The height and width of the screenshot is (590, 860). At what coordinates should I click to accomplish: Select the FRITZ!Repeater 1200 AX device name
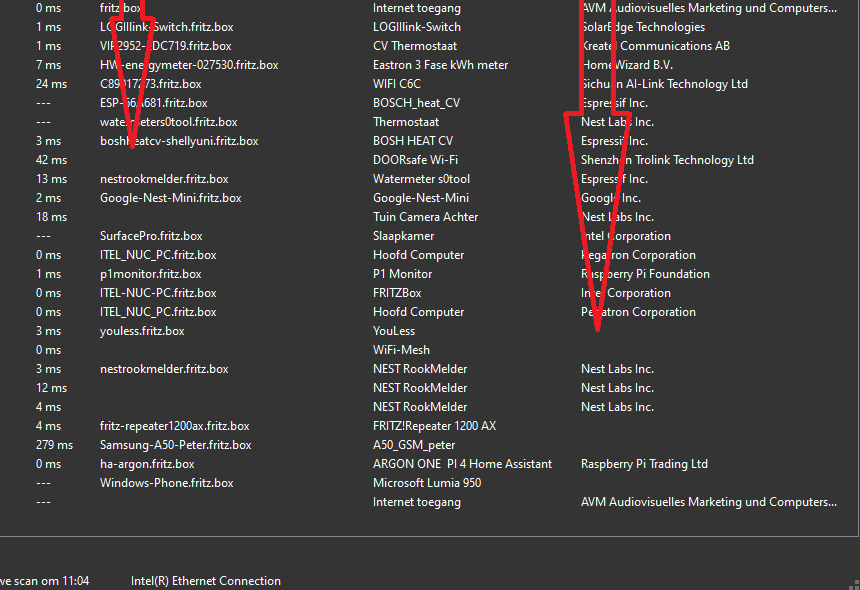tap(434, 426)
